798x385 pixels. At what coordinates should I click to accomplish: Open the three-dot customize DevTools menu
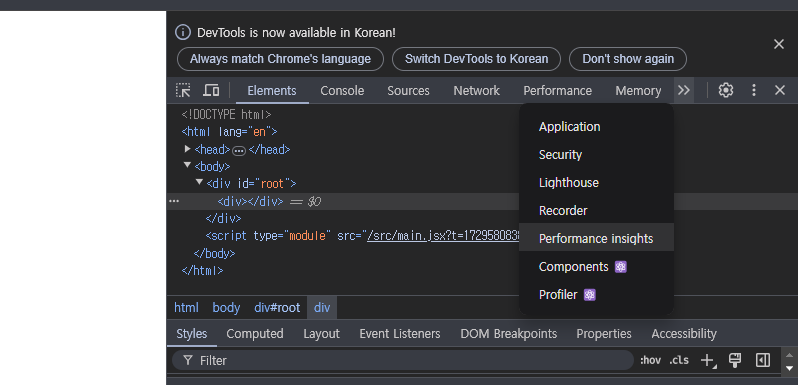tap(754, 90)
